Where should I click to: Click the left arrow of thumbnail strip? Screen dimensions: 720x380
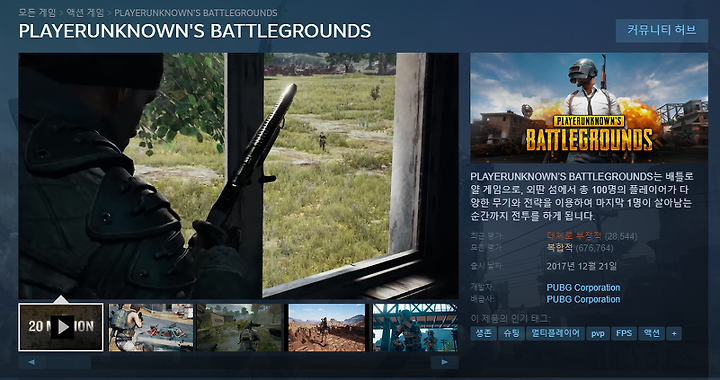click(x=32, y=362)
